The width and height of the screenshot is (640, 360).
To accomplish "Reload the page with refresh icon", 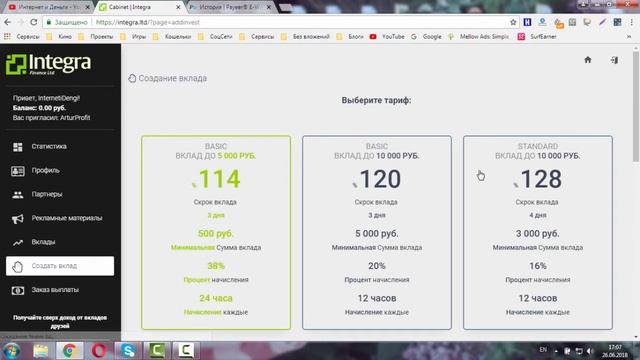I will tap(34, 22).
